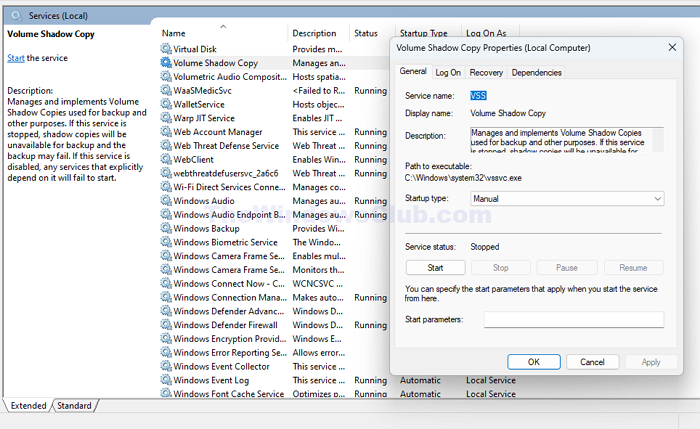The image size is (700, 429).
Task: Click Running status of WaaSMedicSvc
Action: 370,91
